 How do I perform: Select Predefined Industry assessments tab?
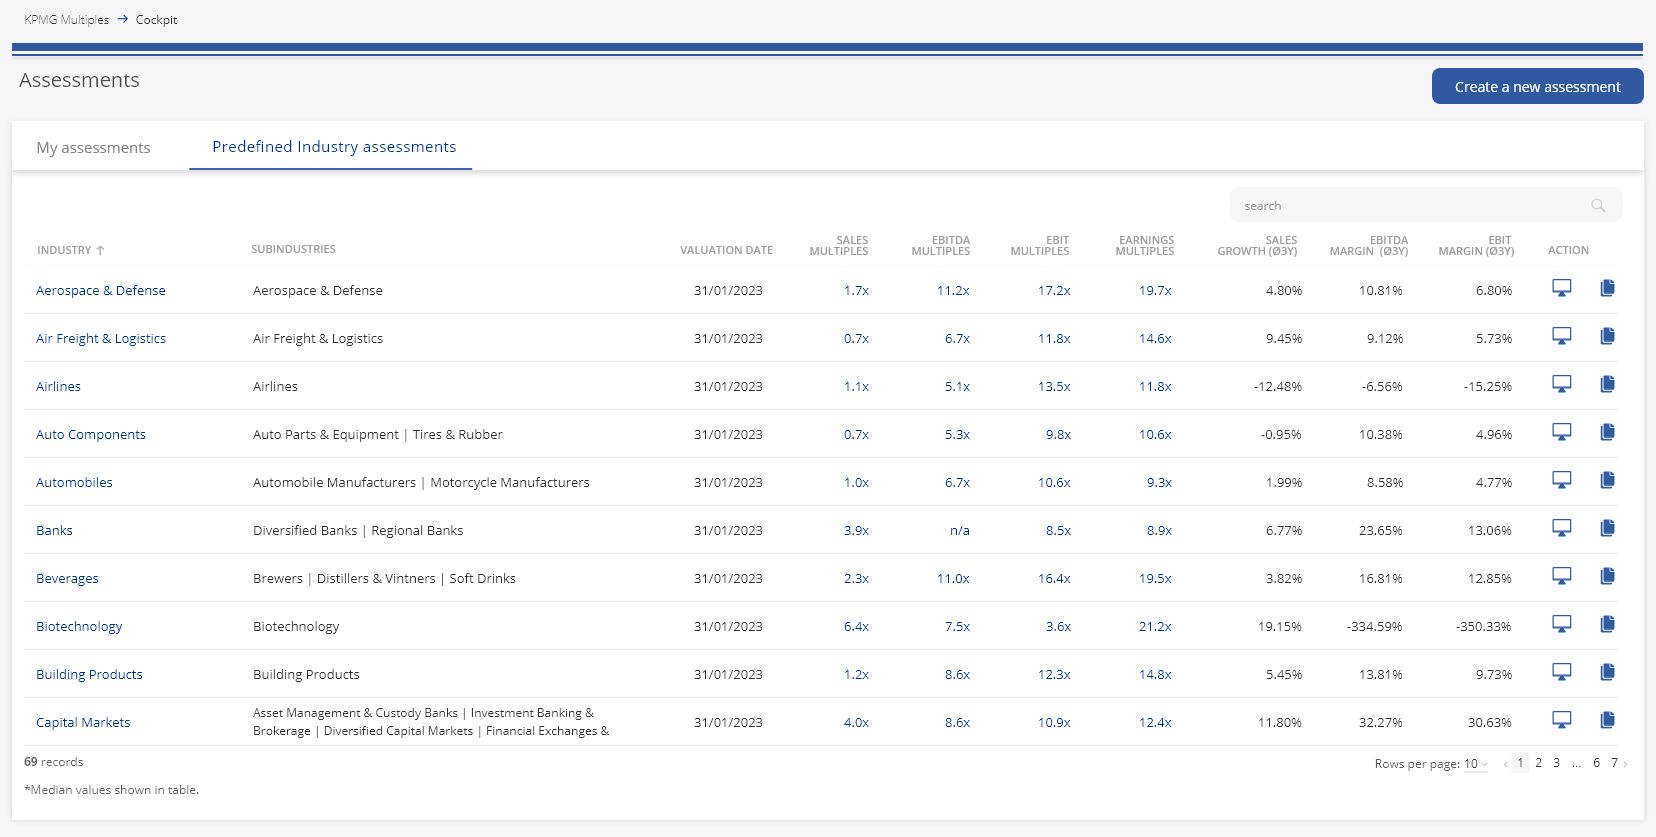click(x=334, y=146)
